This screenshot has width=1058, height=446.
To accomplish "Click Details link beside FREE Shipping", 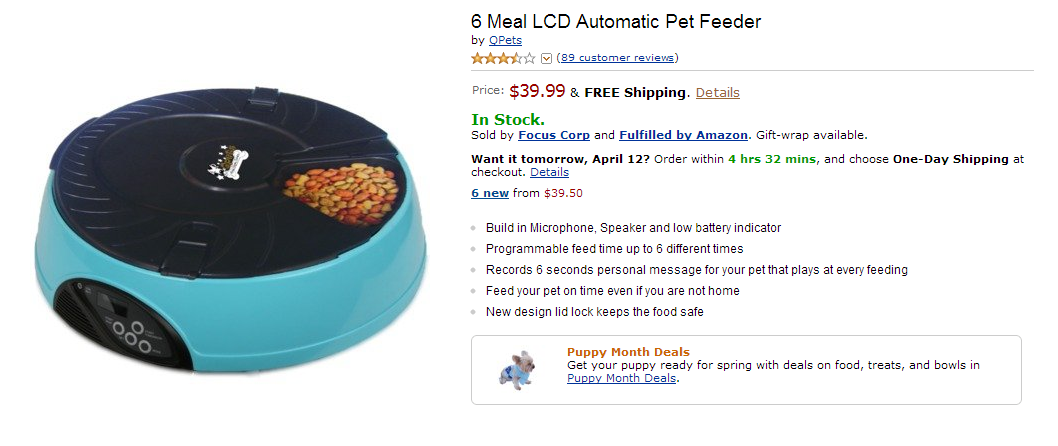I will [717, 93].
